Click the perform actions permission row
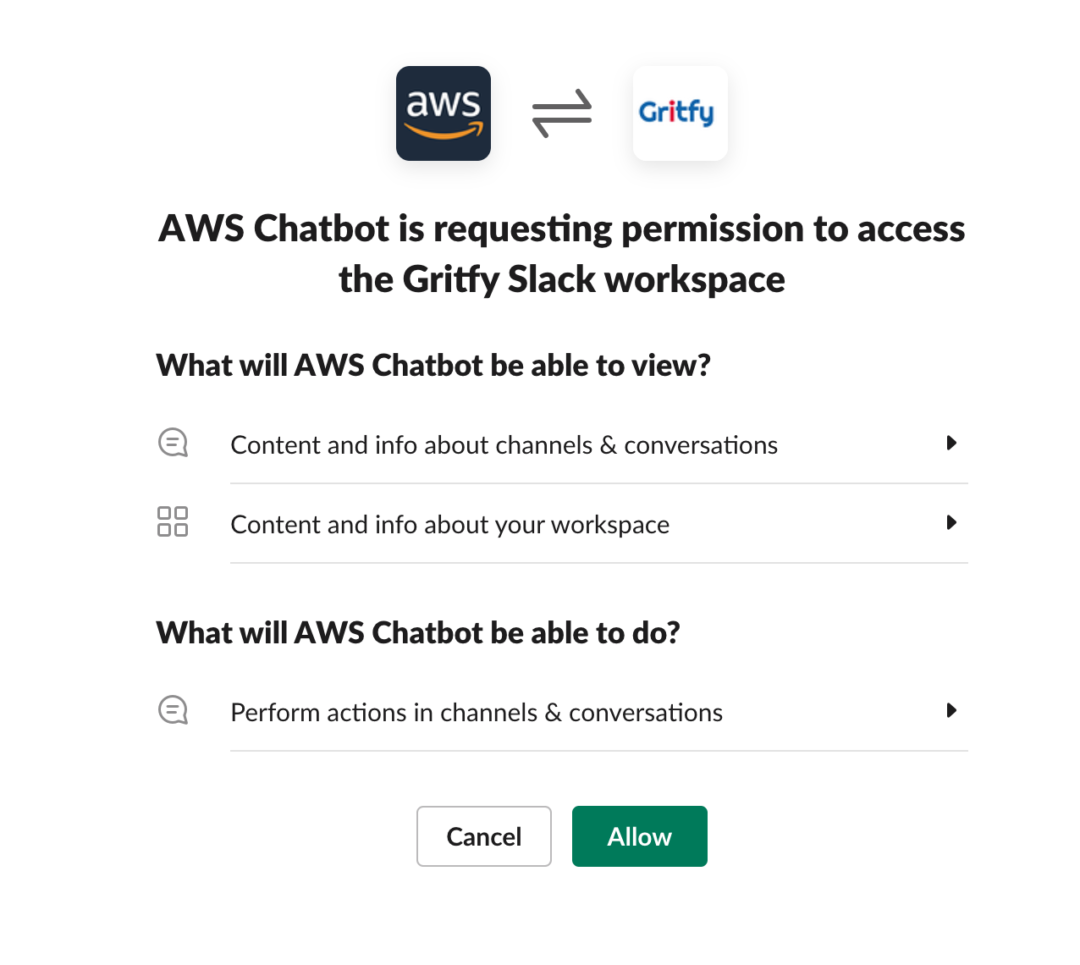 (x=476, y=712)
